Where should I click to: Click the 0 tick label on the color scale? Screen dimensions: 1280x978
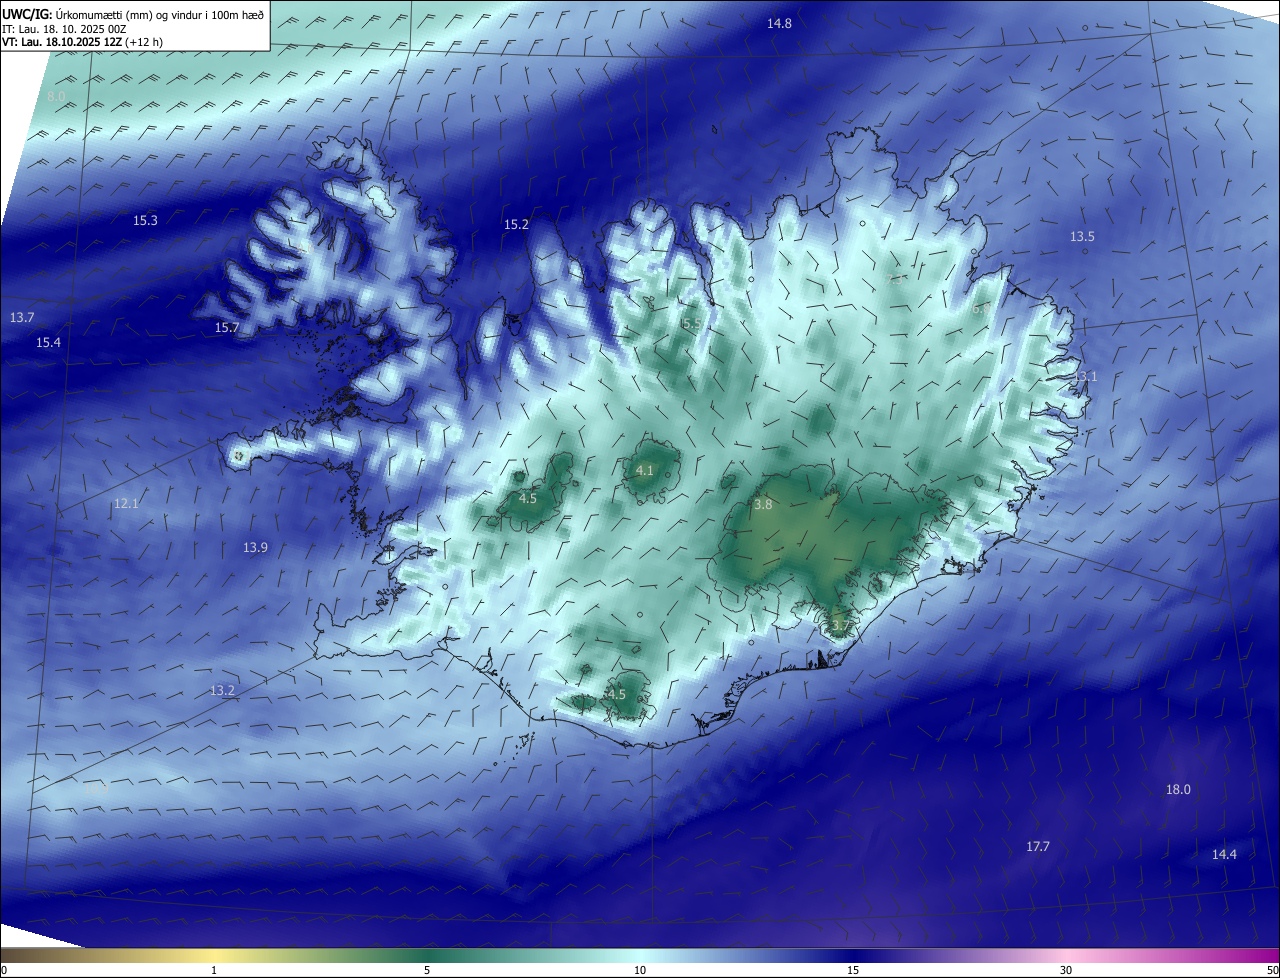[4, 971]
